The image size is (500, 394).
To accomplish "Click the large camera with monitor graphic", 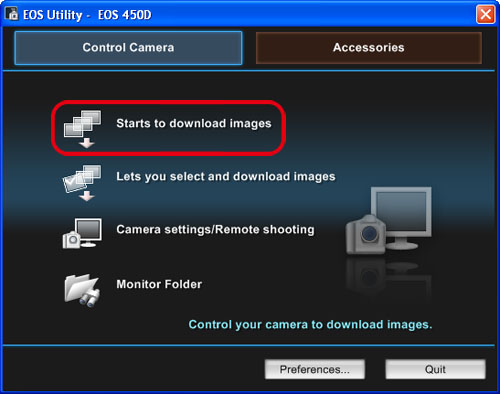I will (389, 221).
